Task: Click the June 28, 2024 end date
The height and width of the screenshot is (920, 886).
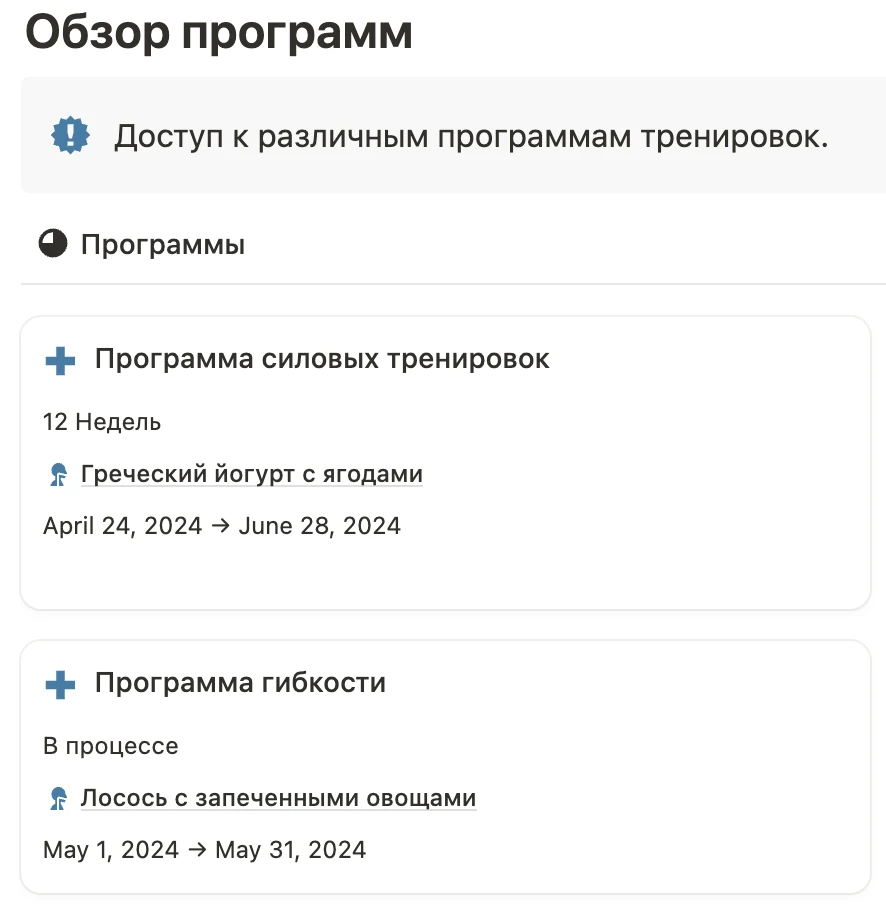Action: pos(319,526)
